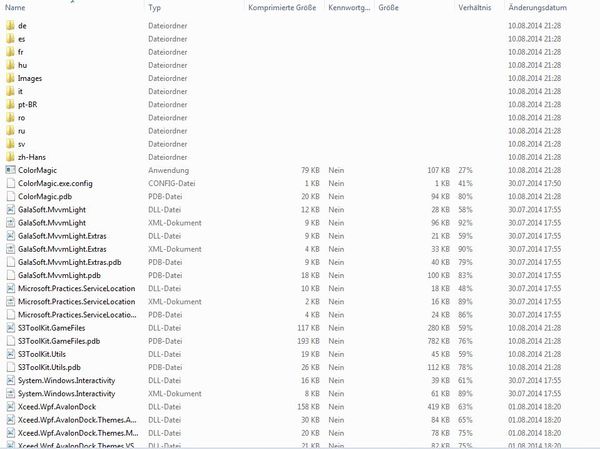Click 'Dateiordner' type of the de folder
This screenshot has width=600, height=449.
(168, 26)
